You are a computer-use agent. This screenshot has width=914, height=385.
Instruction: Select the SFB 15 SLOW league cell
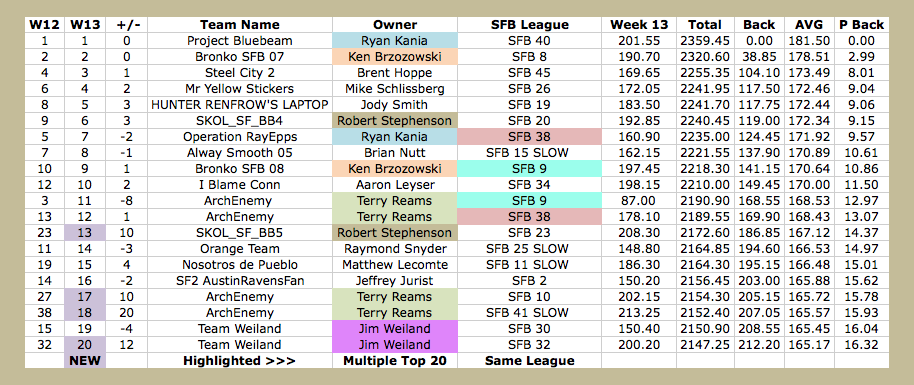(x=529, y=153)
